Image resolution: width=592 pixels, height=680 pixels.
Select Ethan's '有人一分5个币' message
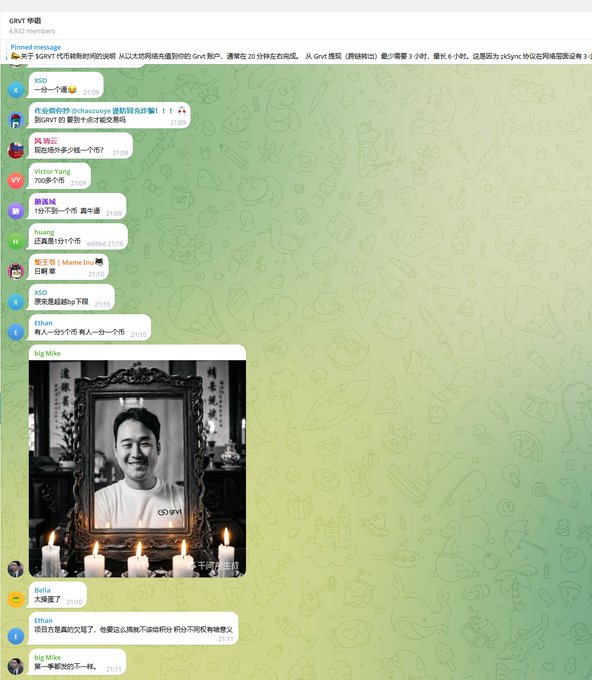click(x=90, y=328)
